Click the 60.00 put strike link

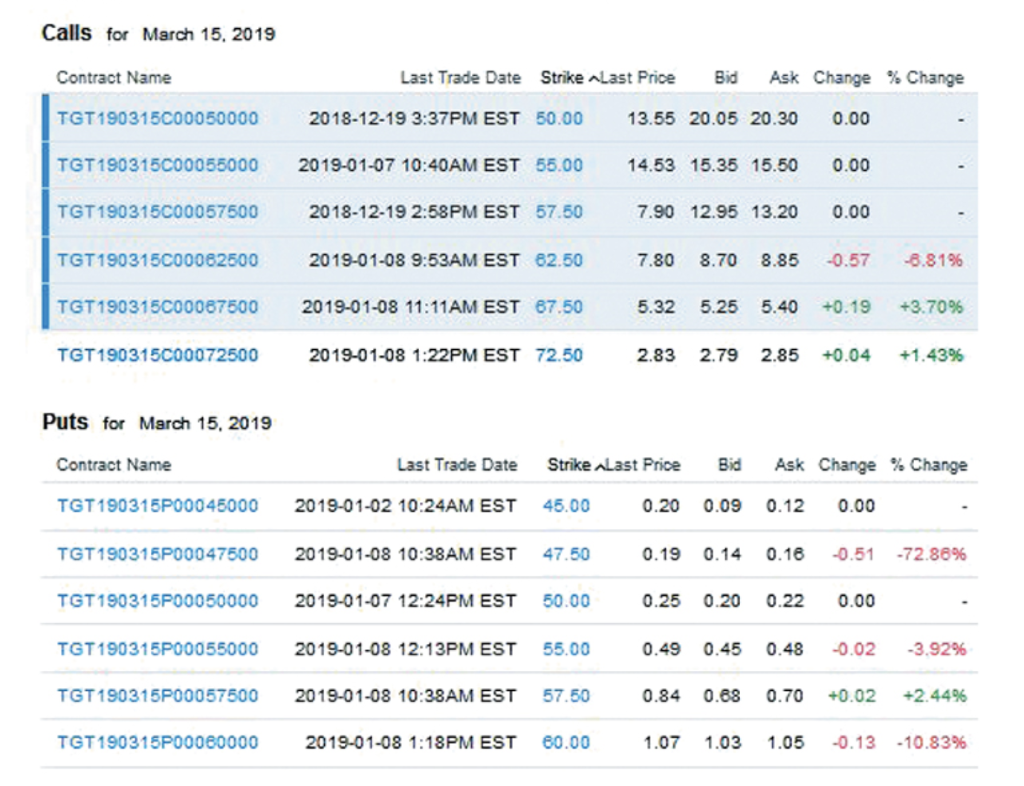click(x=566, y=743)
